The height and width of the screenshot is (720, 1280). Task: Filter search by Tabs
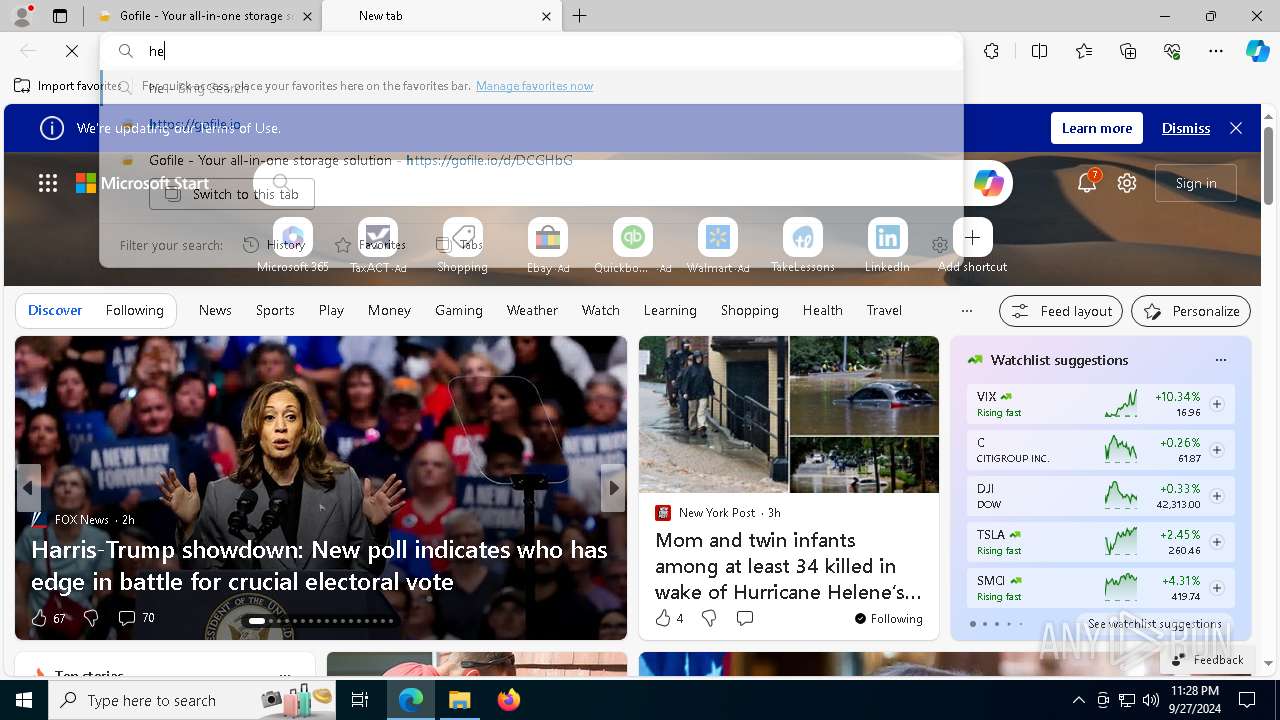click(x=459, y=245)
